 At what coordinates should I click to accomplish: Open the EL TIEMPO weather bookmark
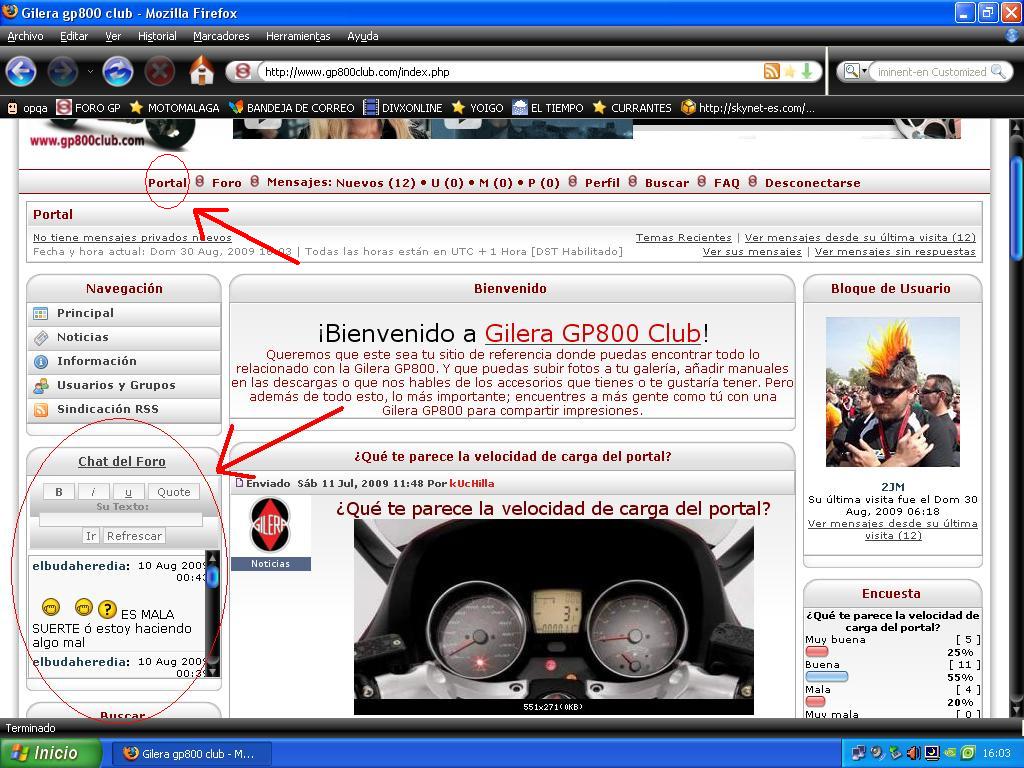tap(548, 108)
